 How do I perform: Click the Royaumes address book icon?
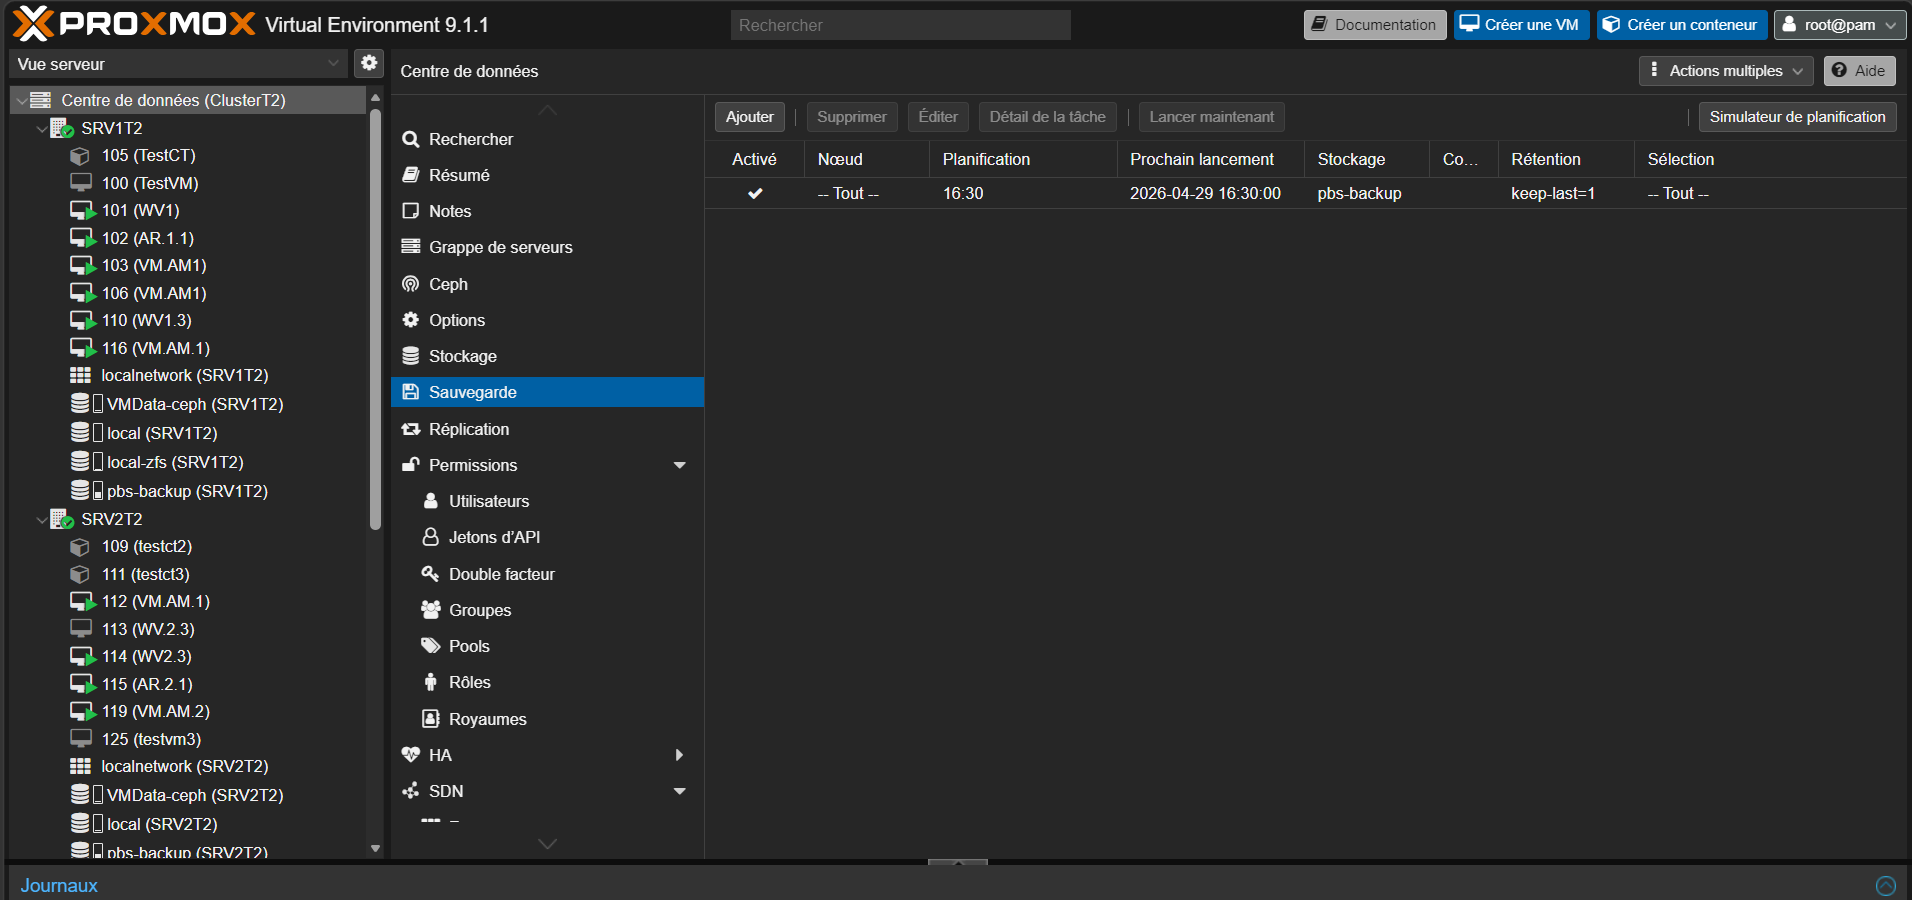(430, 719)
